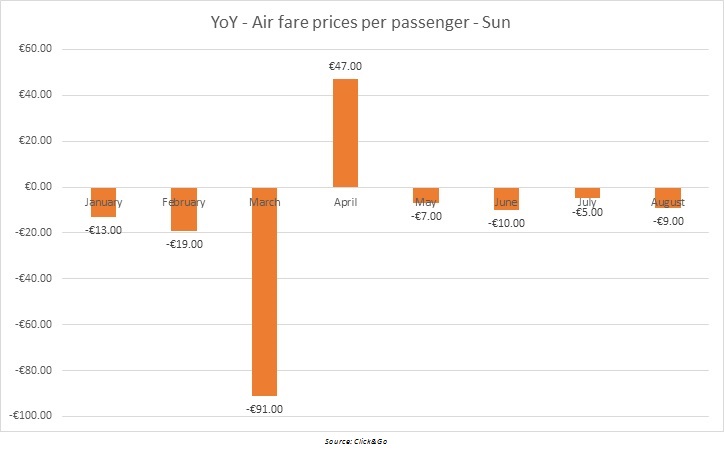Select the -€10.00 data label

pos(506,223)
